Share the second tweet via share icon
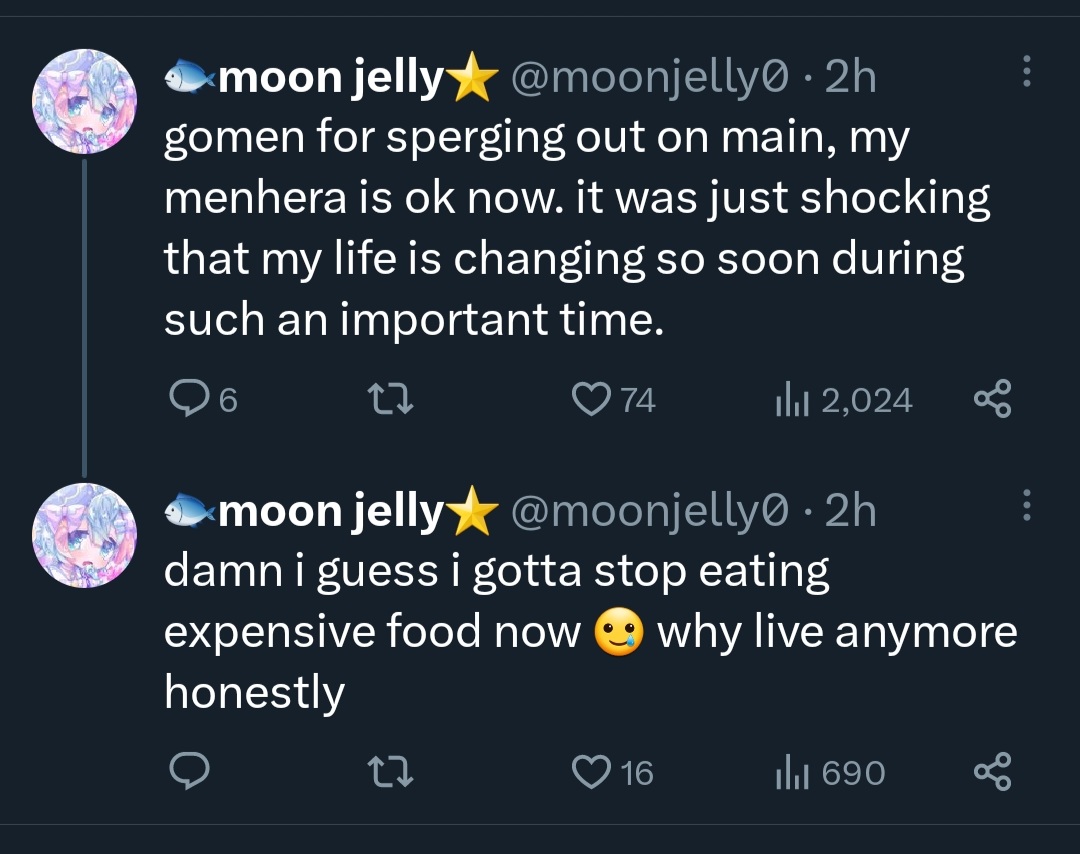 click(x=993, y=771)
